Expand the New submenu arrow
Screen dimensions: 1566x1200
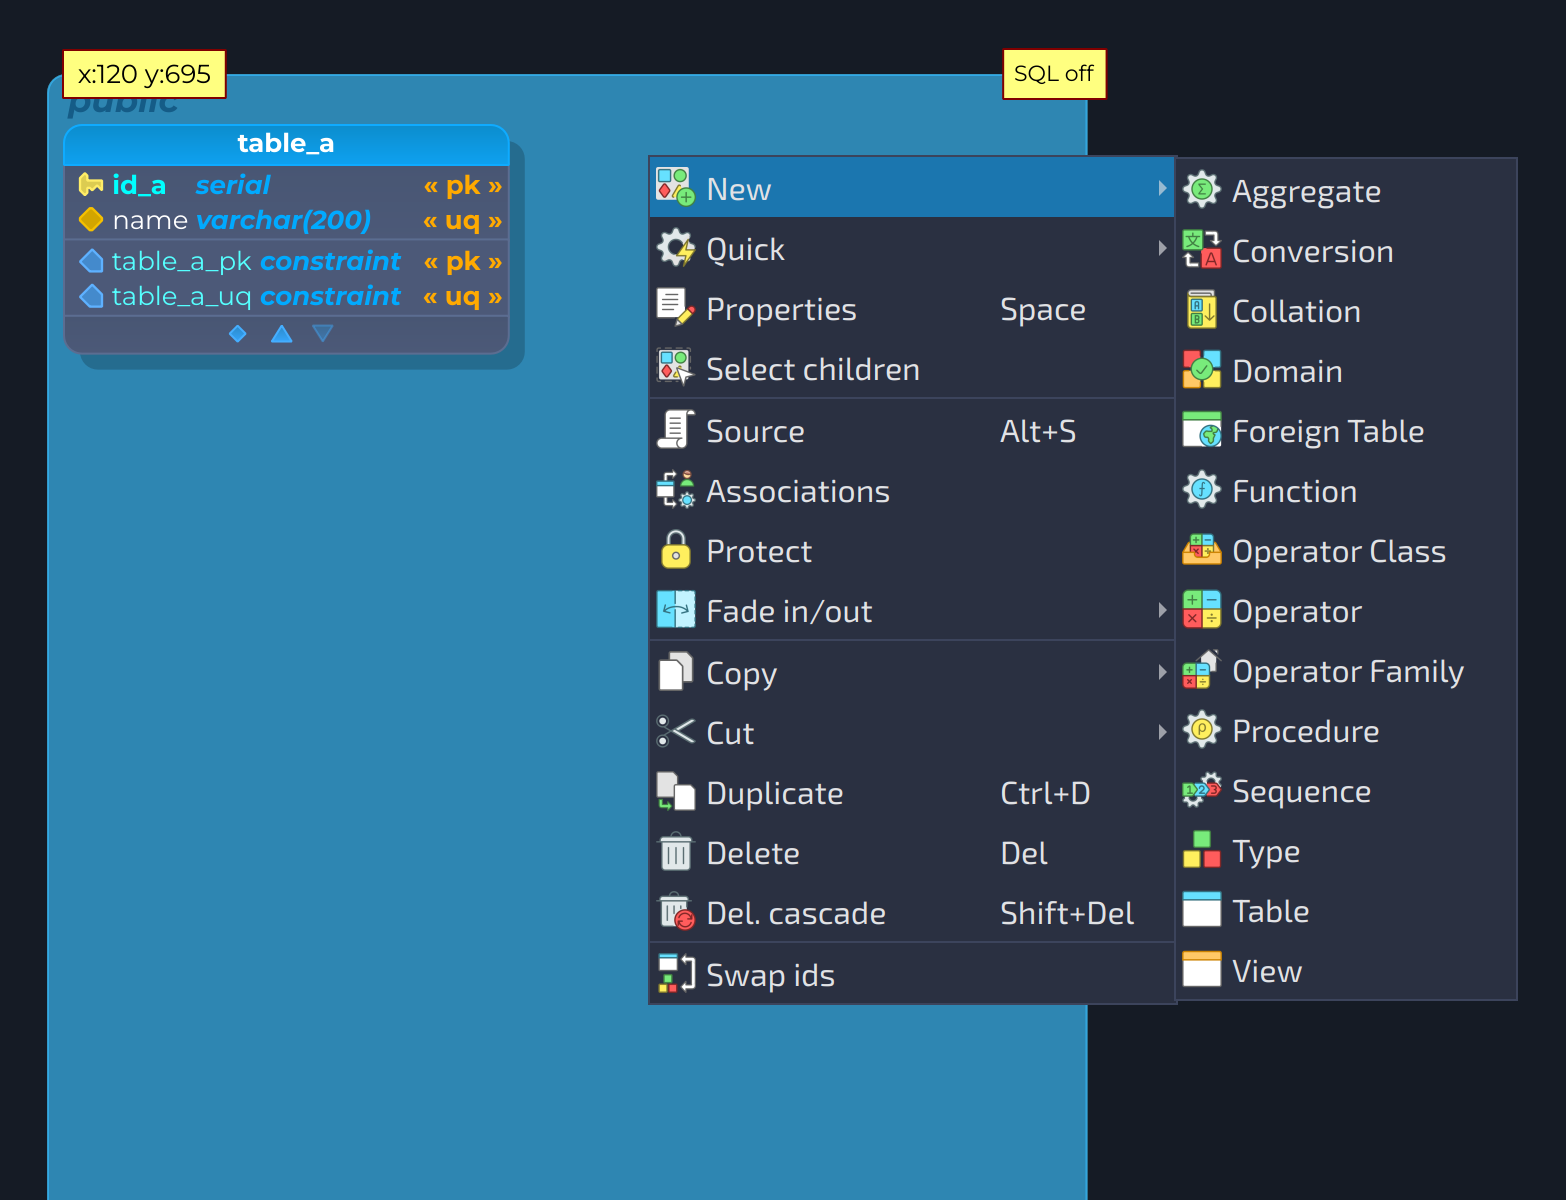[x=1162, y=188]
